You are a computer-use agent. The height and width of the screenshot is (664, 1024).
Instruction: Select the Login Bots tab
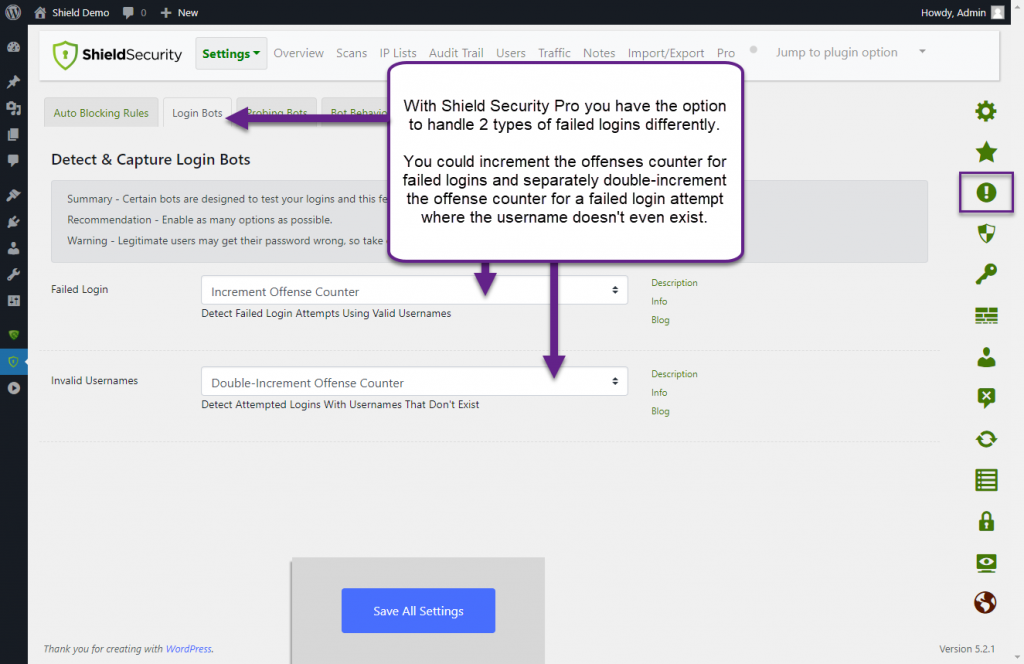[x=197, y=113]
